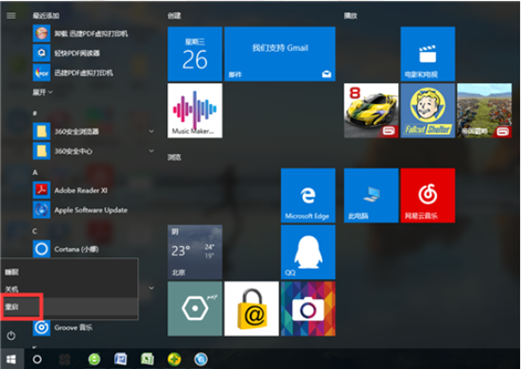522x369 pixels.
Task: Select Sleep in the power menu
Action: (x=70, y=272)
